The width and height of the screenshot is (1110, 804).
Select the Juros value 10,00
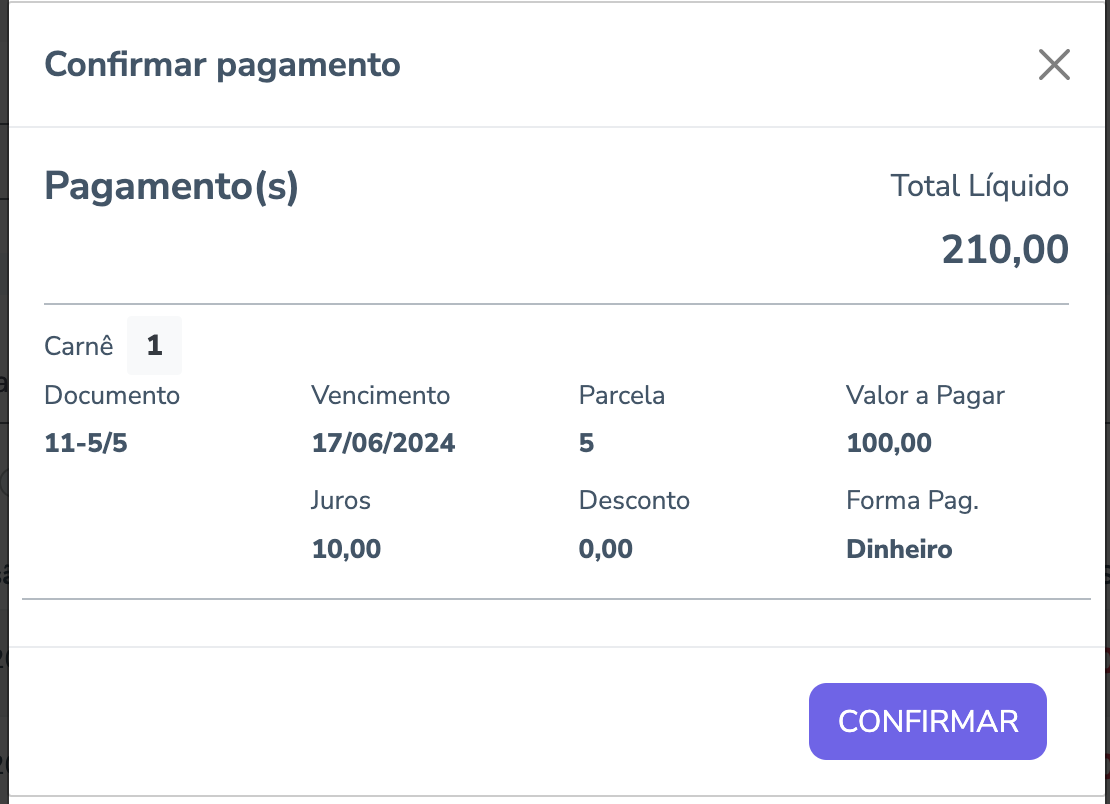pos(346,548)
